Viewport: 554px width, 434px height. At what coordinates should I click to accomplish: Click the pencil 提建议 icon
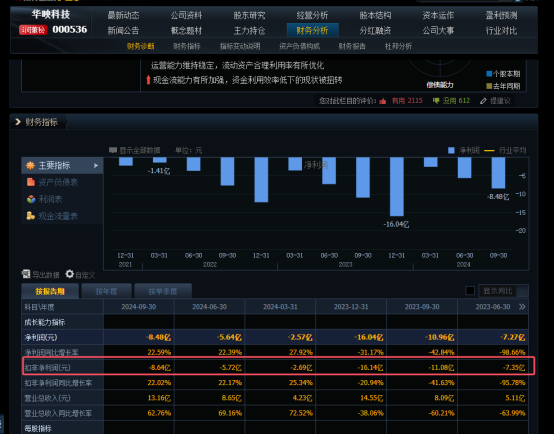(x=483, y=101)
